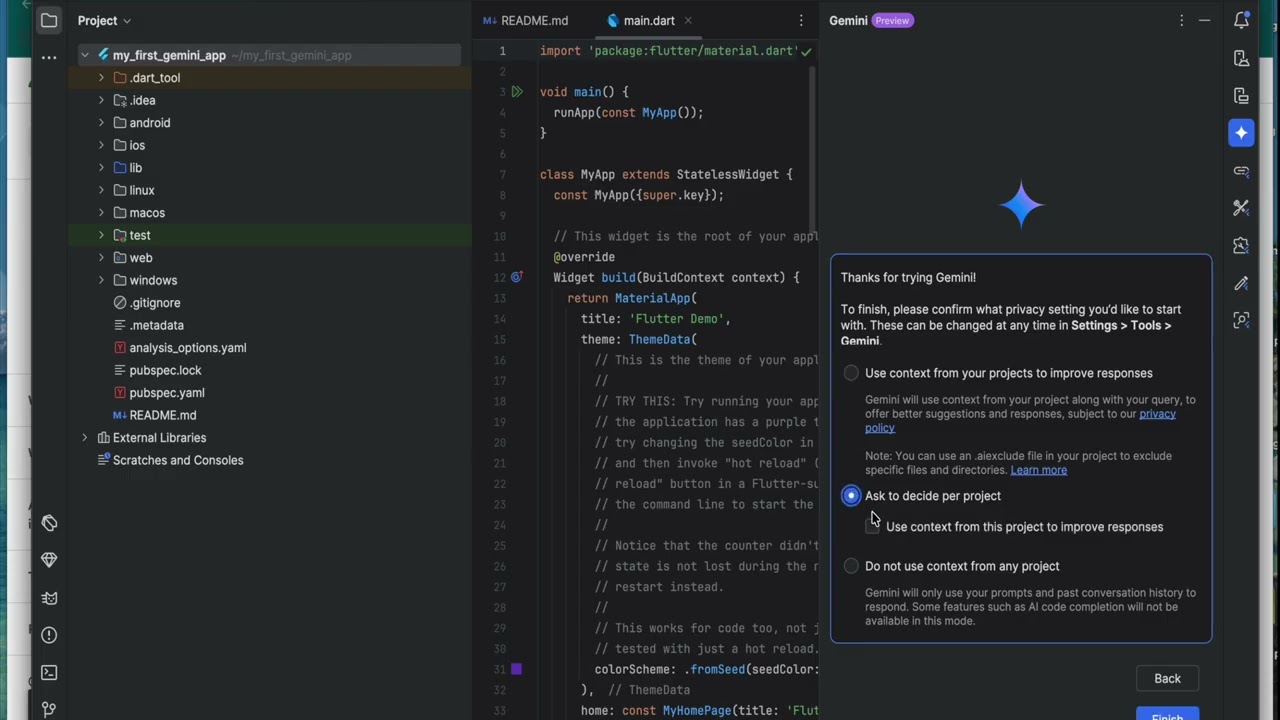Open the Device Manager icon

(x=1241, y=58)
